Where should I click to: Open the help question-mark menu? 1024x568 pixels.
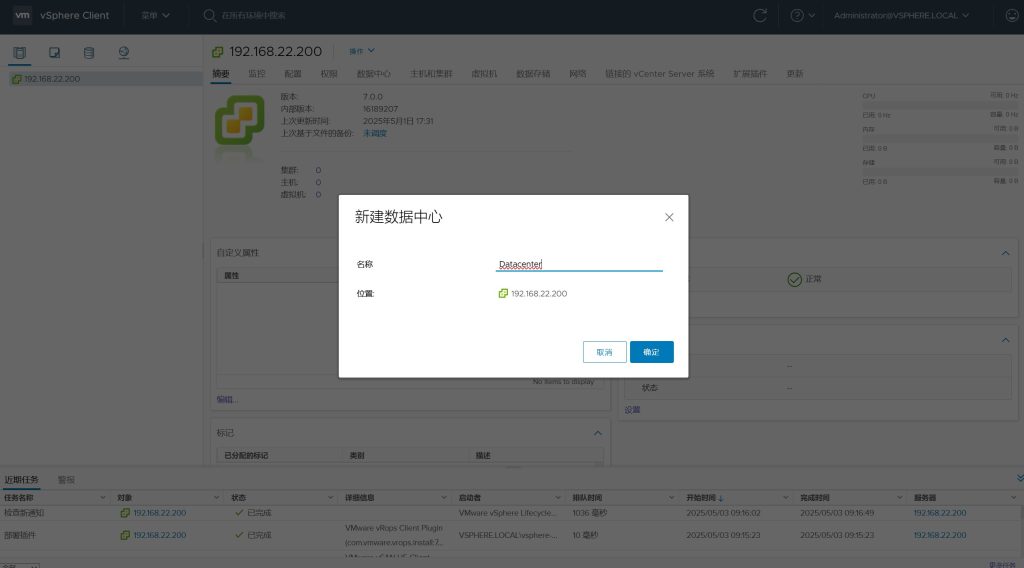click(802, 15)
